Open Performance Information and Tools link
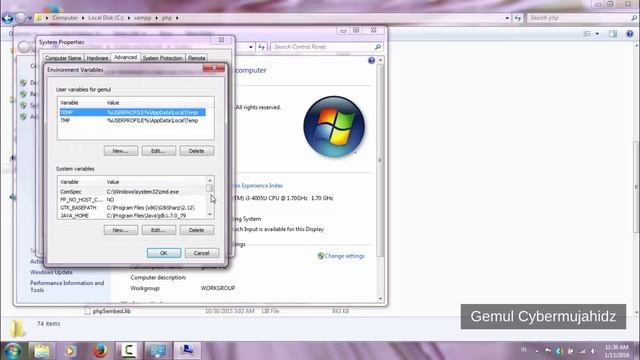 (x=67, y=286)
